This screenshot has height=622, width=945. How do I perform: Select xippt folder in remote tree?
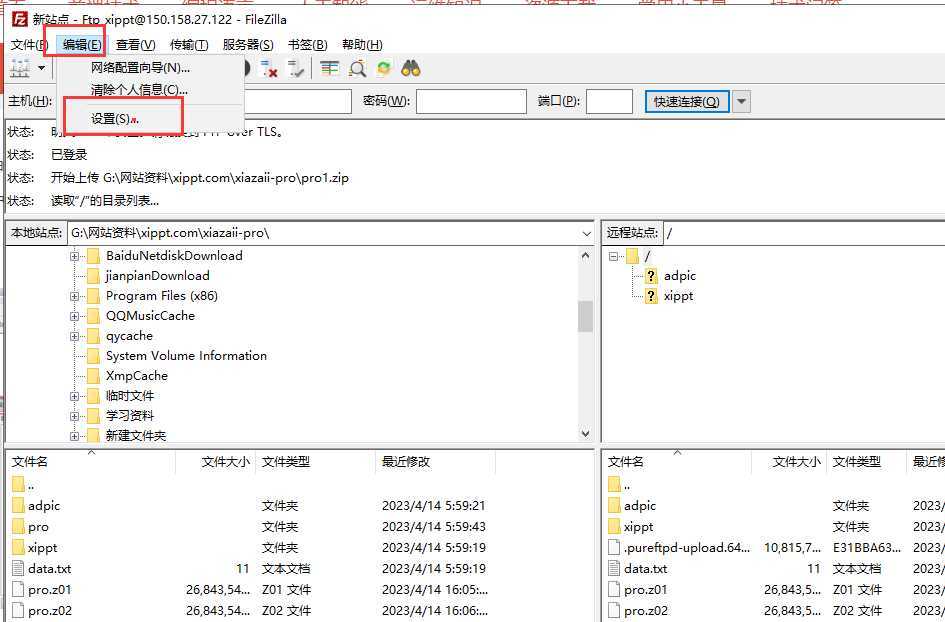(x=678, y=296)
